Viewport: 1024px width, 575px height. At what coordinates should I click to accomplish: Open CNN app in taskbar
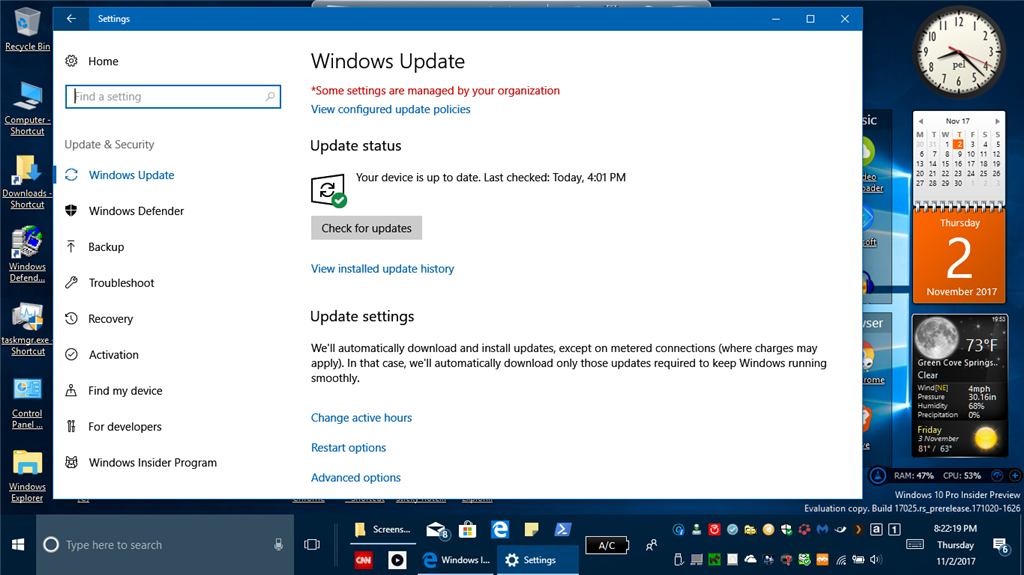point(363,560)
